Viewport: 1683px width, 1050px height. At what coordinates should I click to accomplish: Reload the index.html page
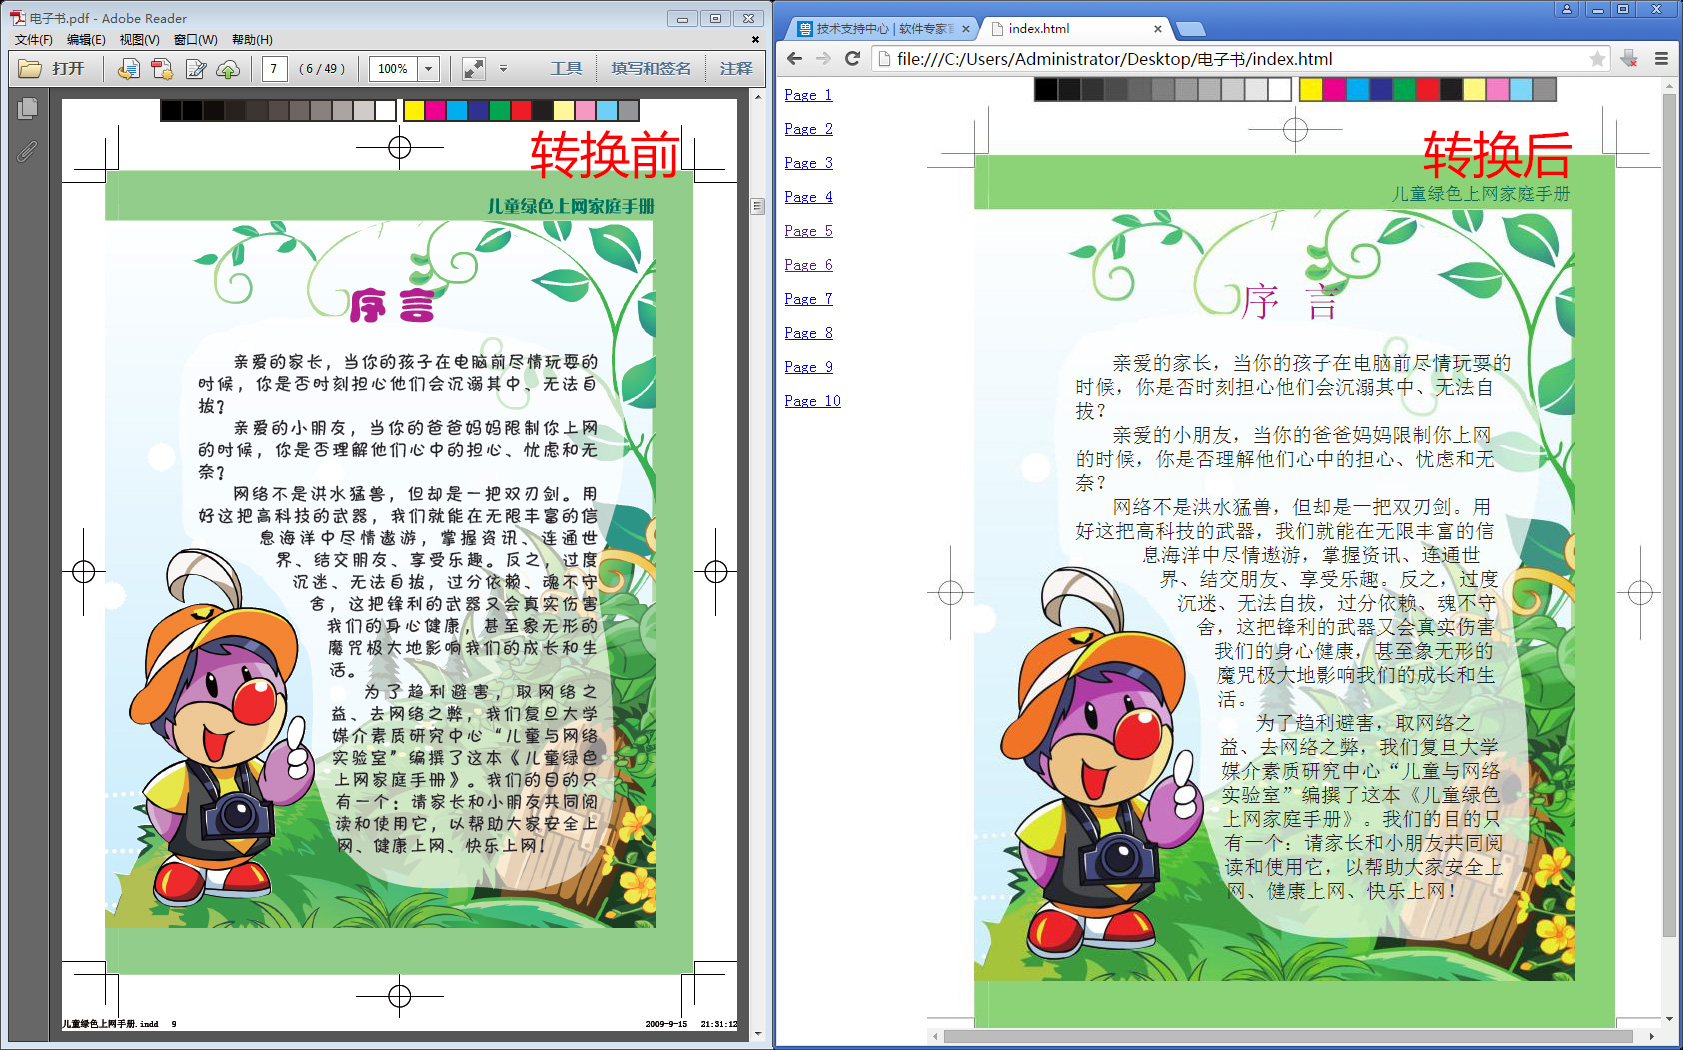(x=852, y=58)
